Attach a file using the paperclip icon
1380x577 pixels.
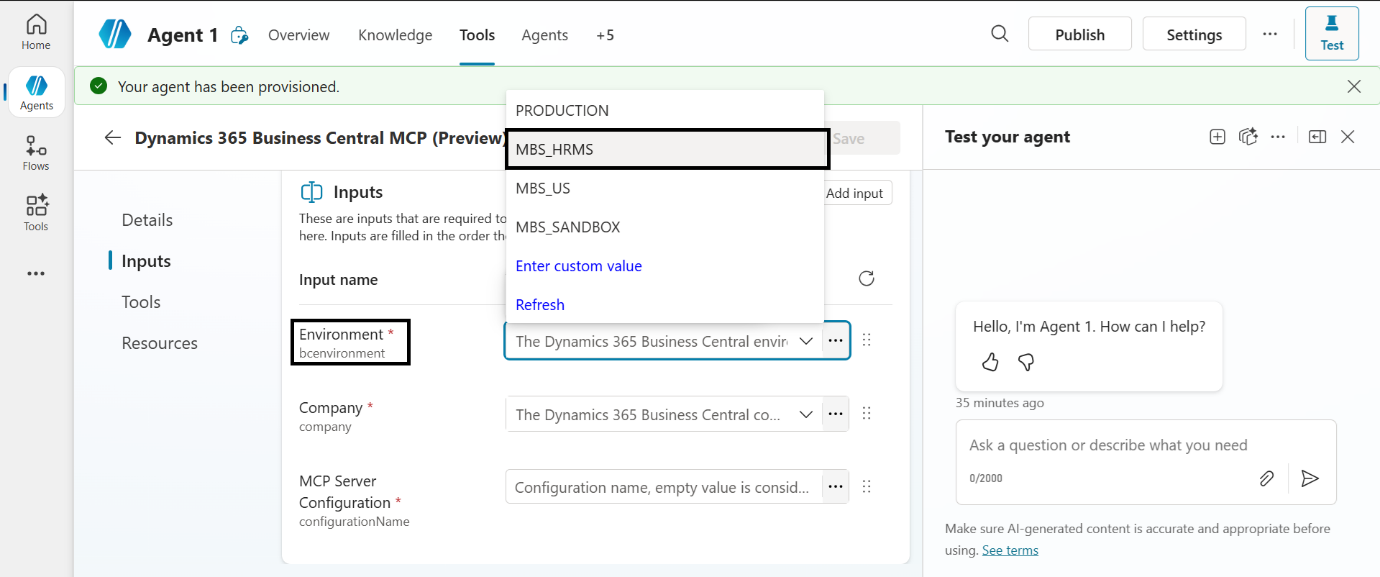pyautogui.click(x=1266, y=479)
